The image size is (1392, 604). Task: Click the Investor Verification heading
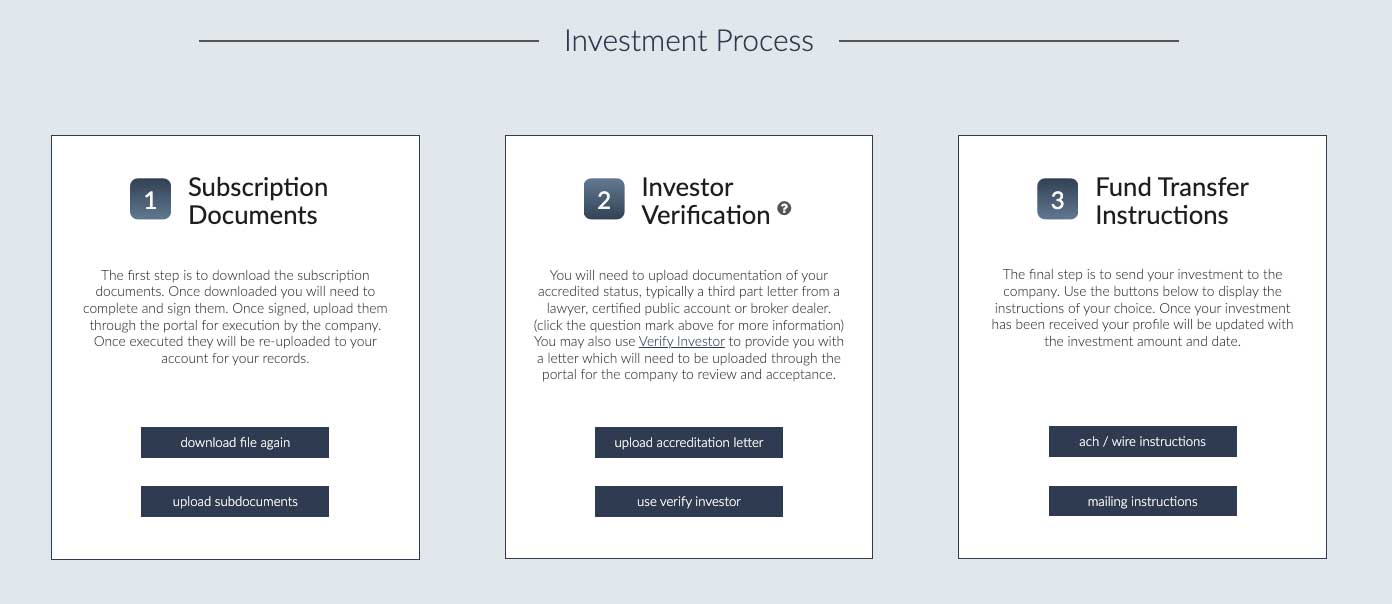pyautogui.click(x=706, y=201)
